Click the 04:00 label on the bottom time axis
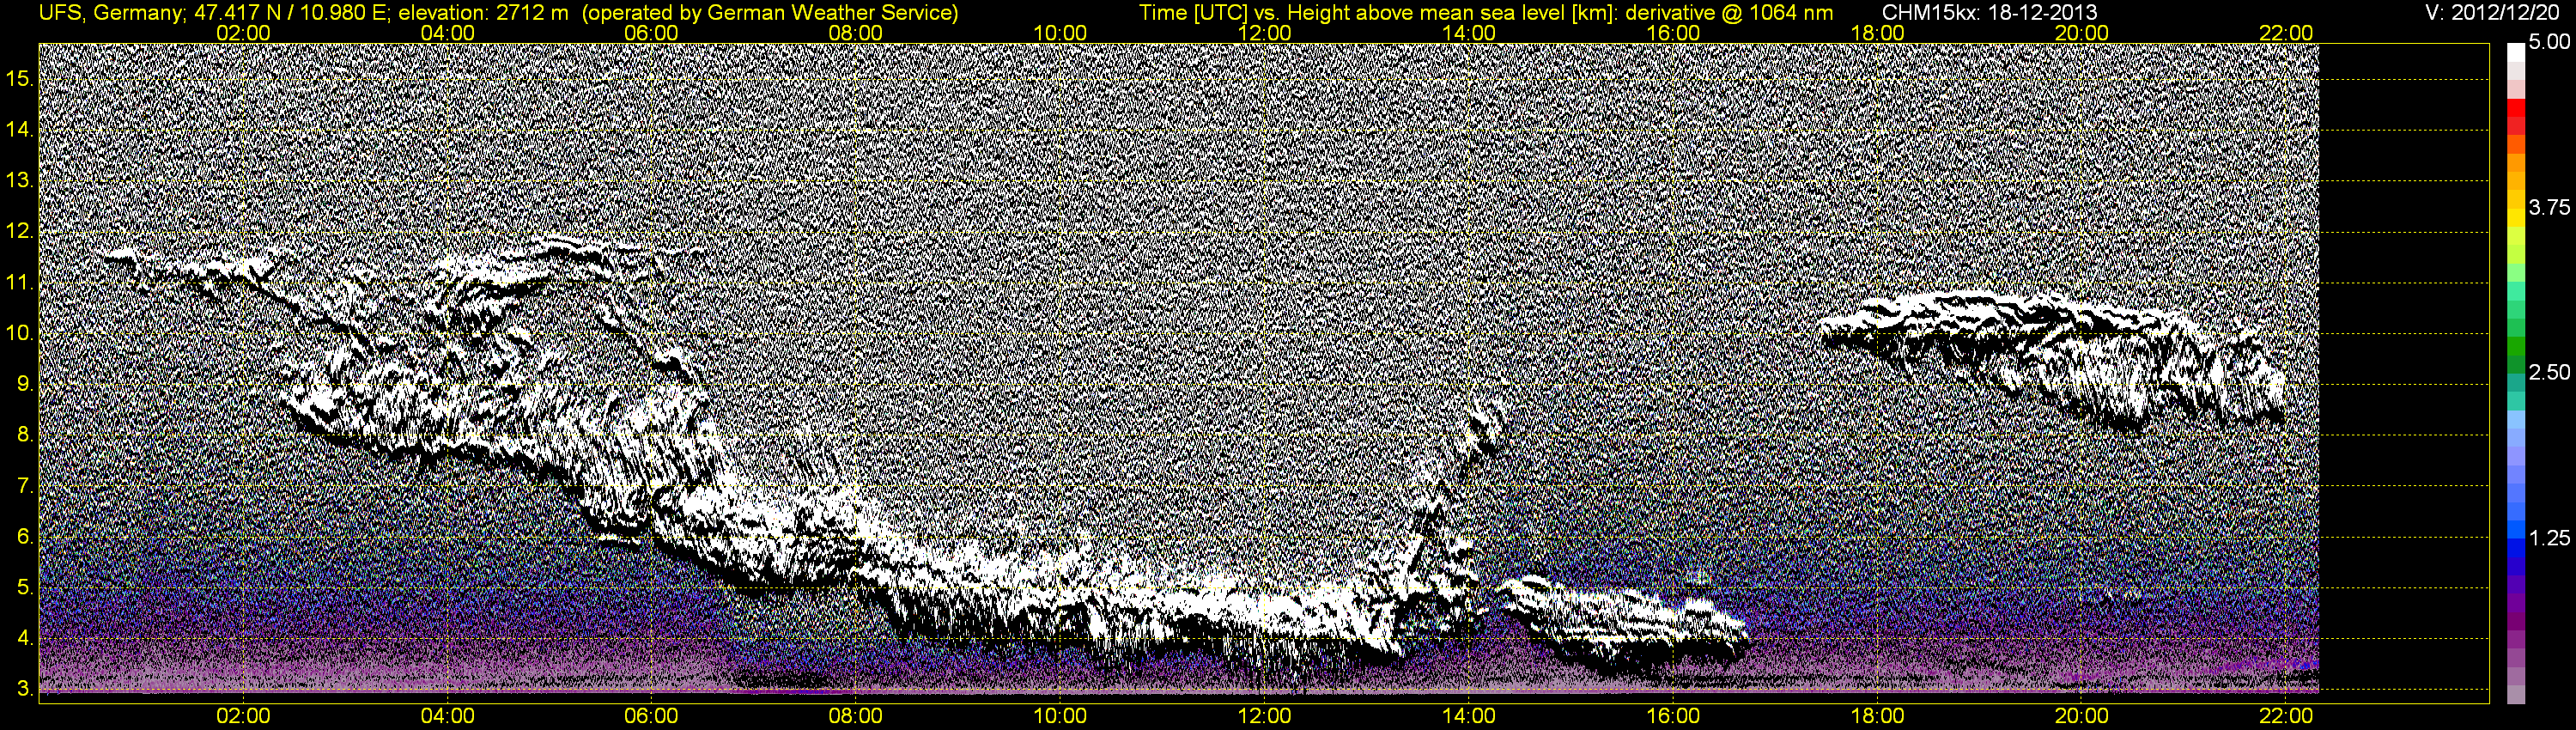The image size is (2576, 730). click(448, 716)
